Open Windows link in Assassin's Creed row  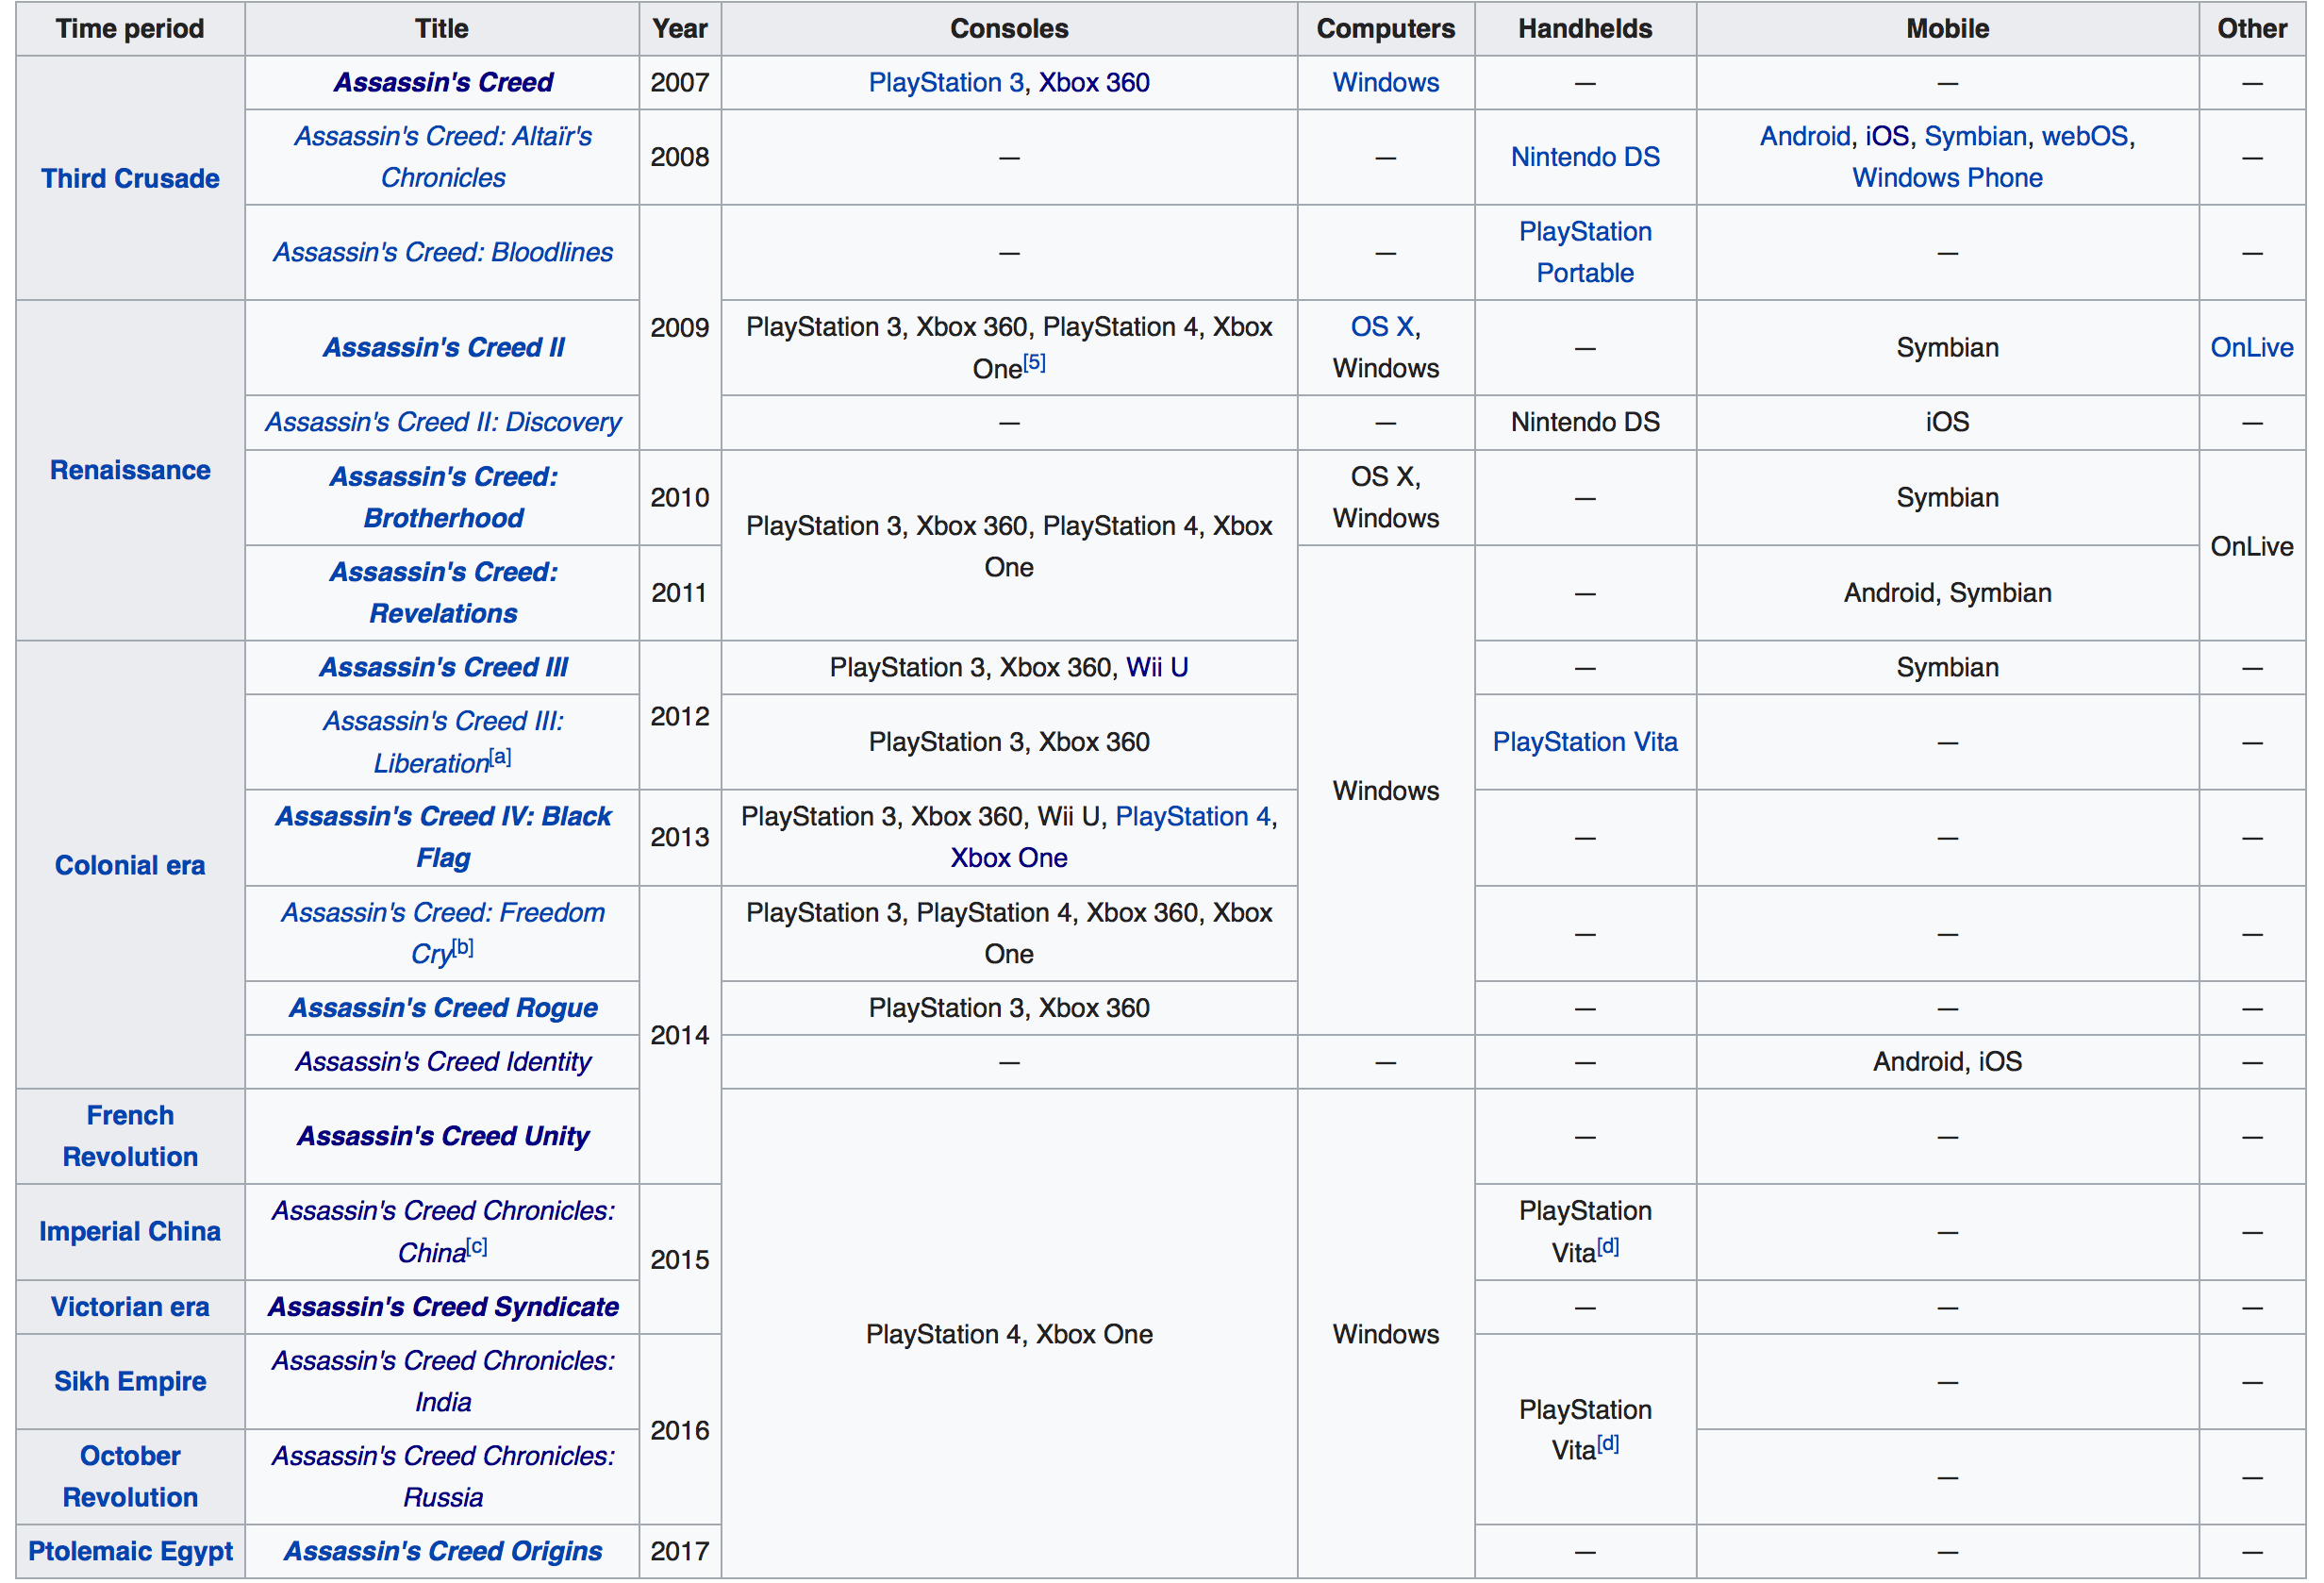1386,82
